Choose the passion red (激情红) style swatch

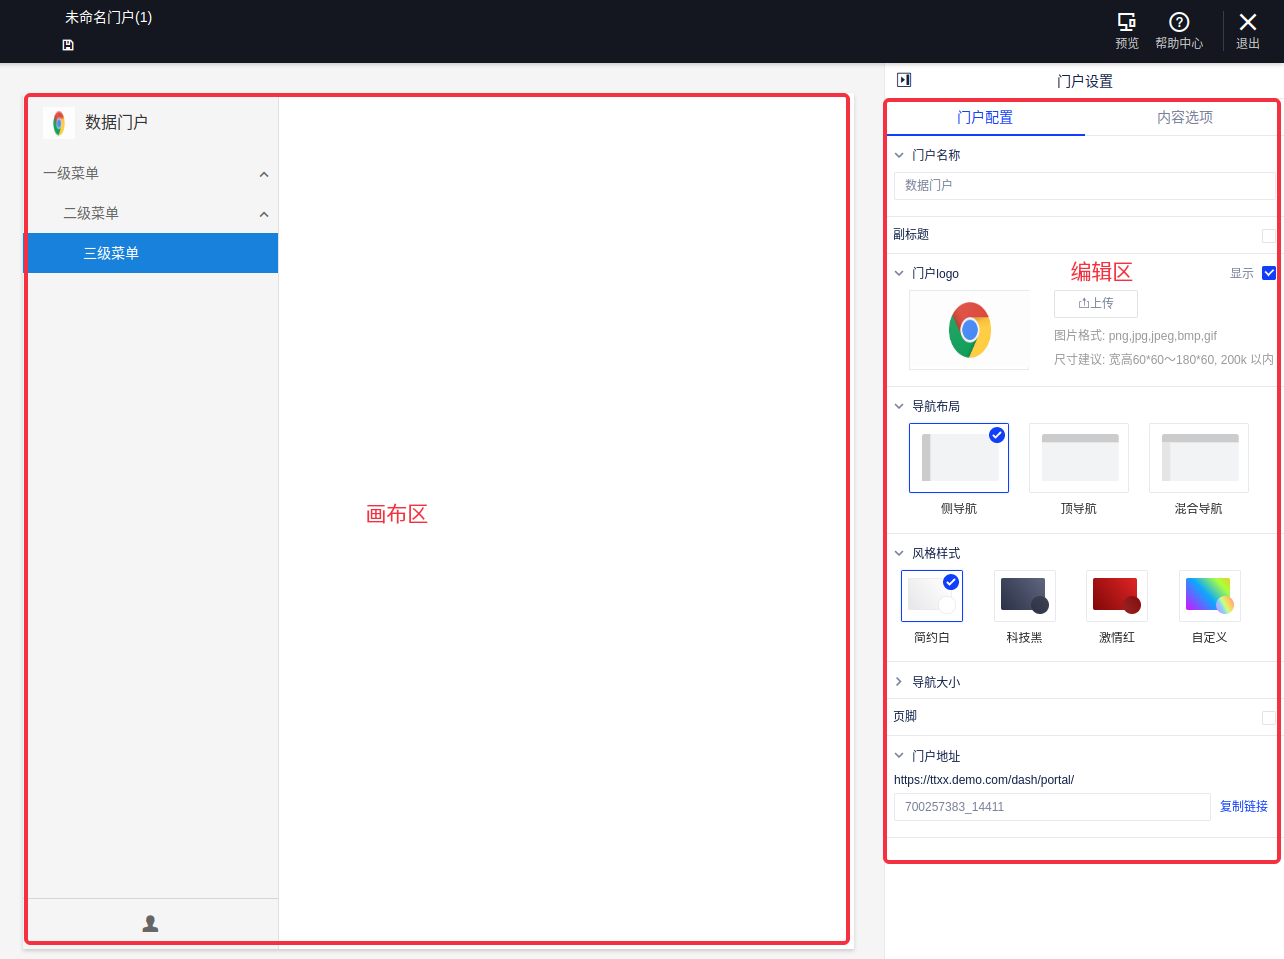[1117, 596]
